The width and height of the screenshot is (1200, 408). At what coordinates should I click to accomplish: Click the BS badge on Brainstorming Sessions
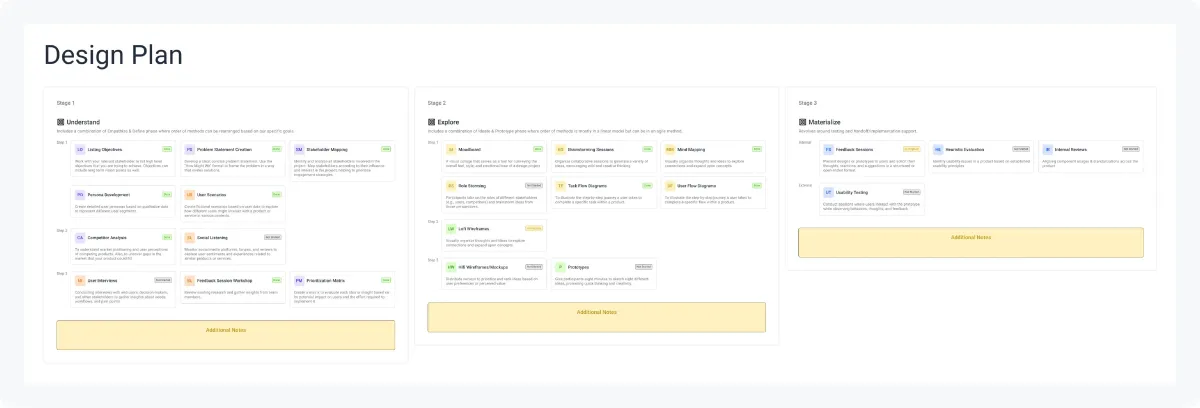click(561, 149)
